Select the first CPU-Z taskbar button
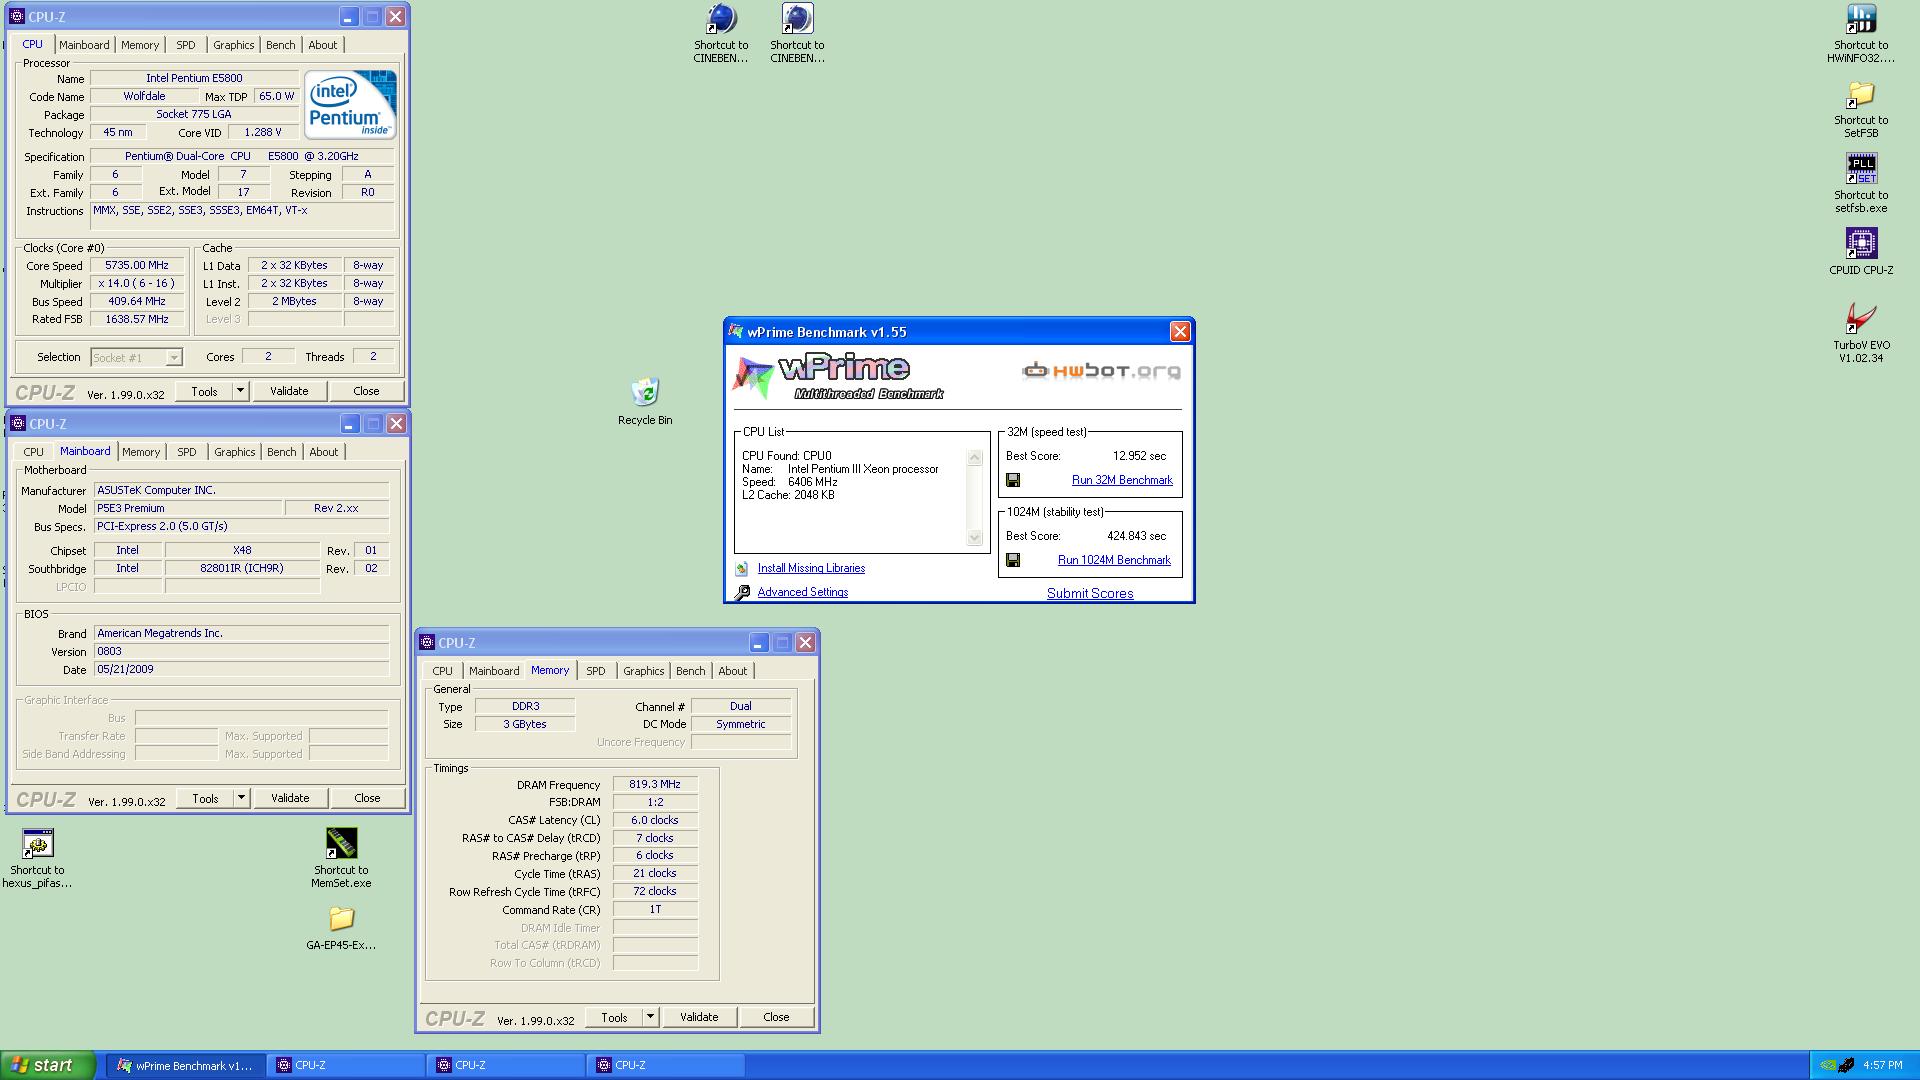Screen dimensions: 1920x1080 click(x=347, y=1065)
